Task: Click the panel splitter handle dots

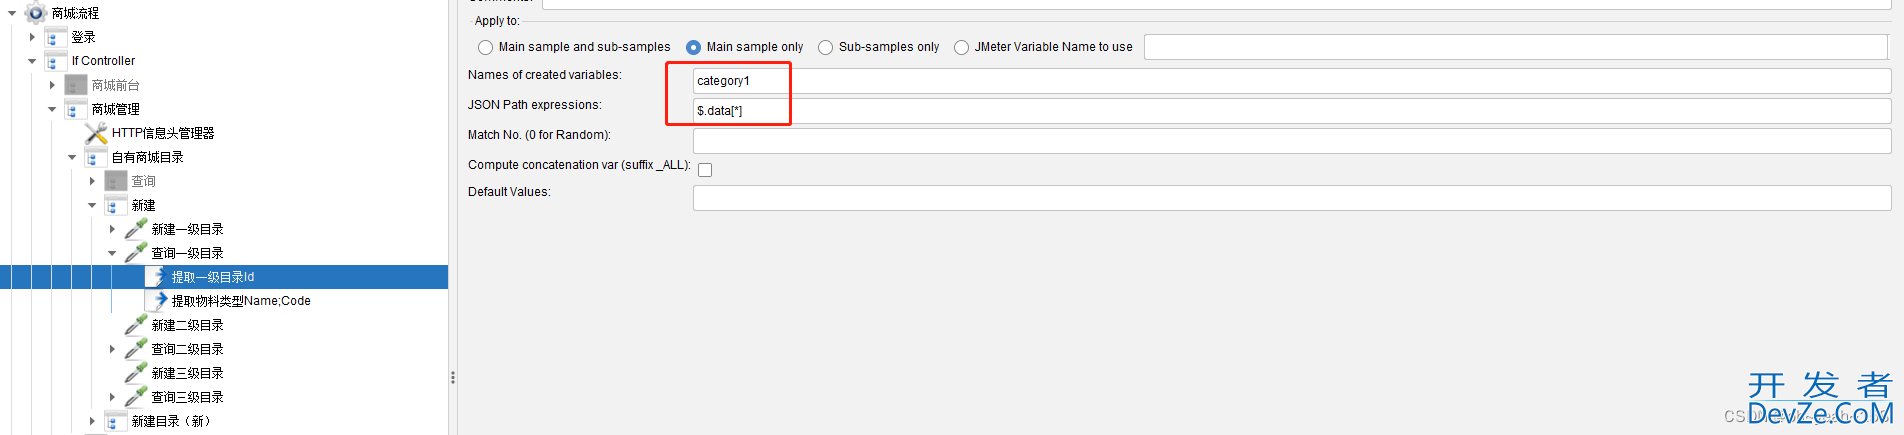Action: click(453, 378)
